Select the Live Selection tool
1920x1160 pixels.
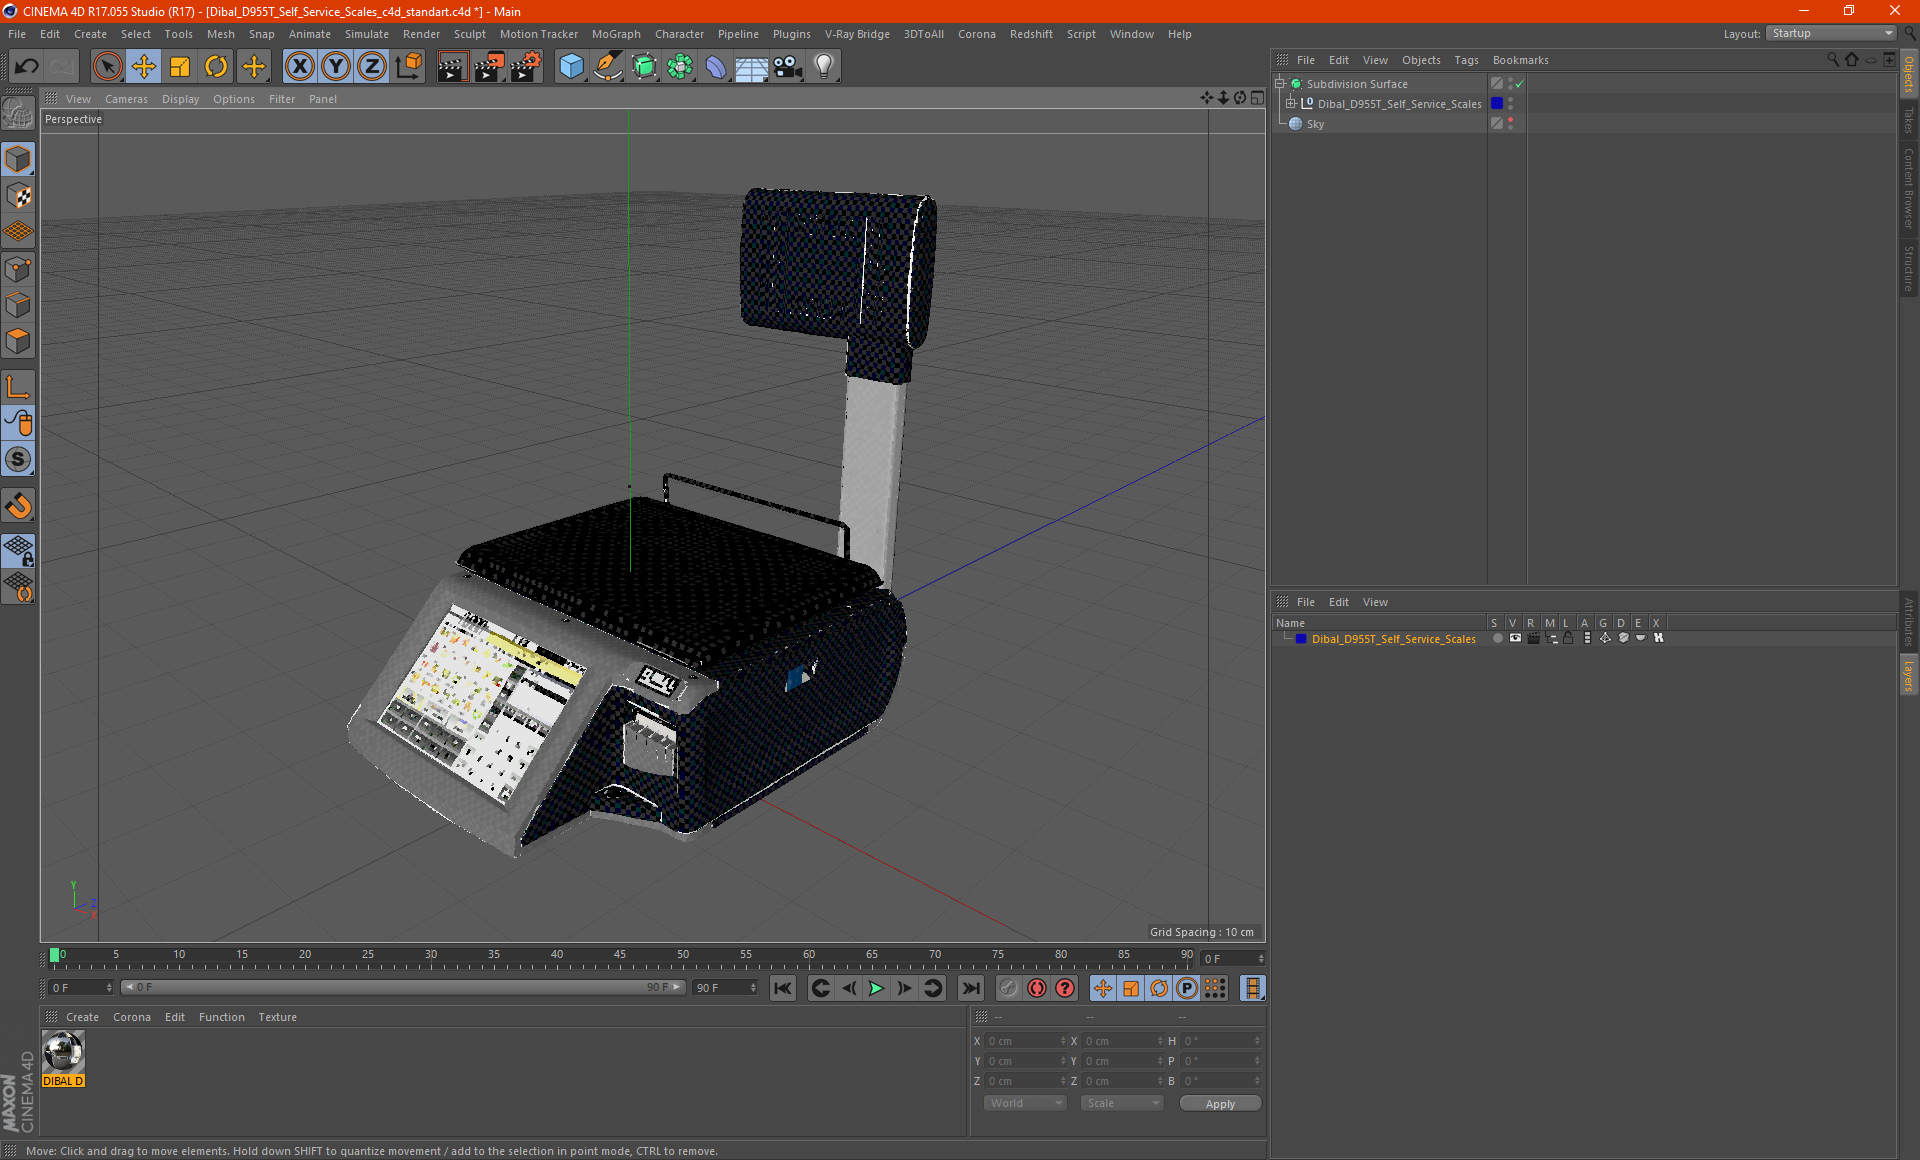pos(107,67)
